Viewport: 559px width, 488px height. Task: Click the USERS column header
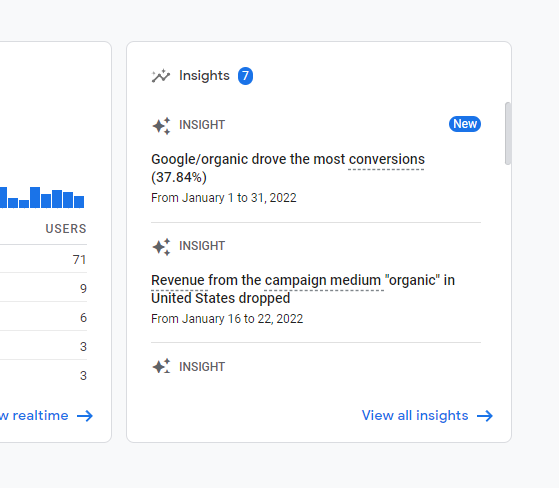click(x=66, y=229)
